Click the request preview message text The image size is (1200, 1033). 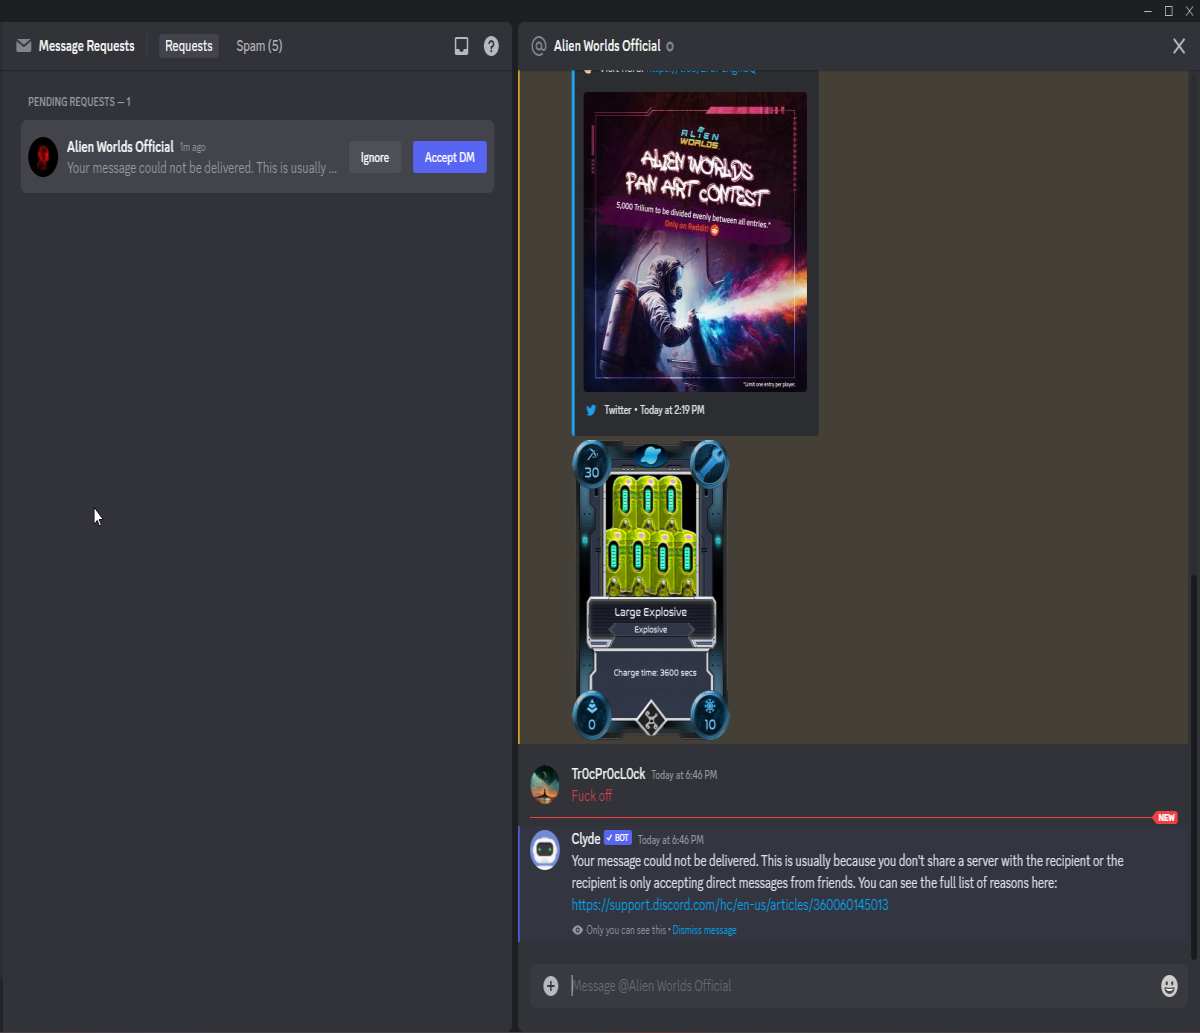coord(202,168)
